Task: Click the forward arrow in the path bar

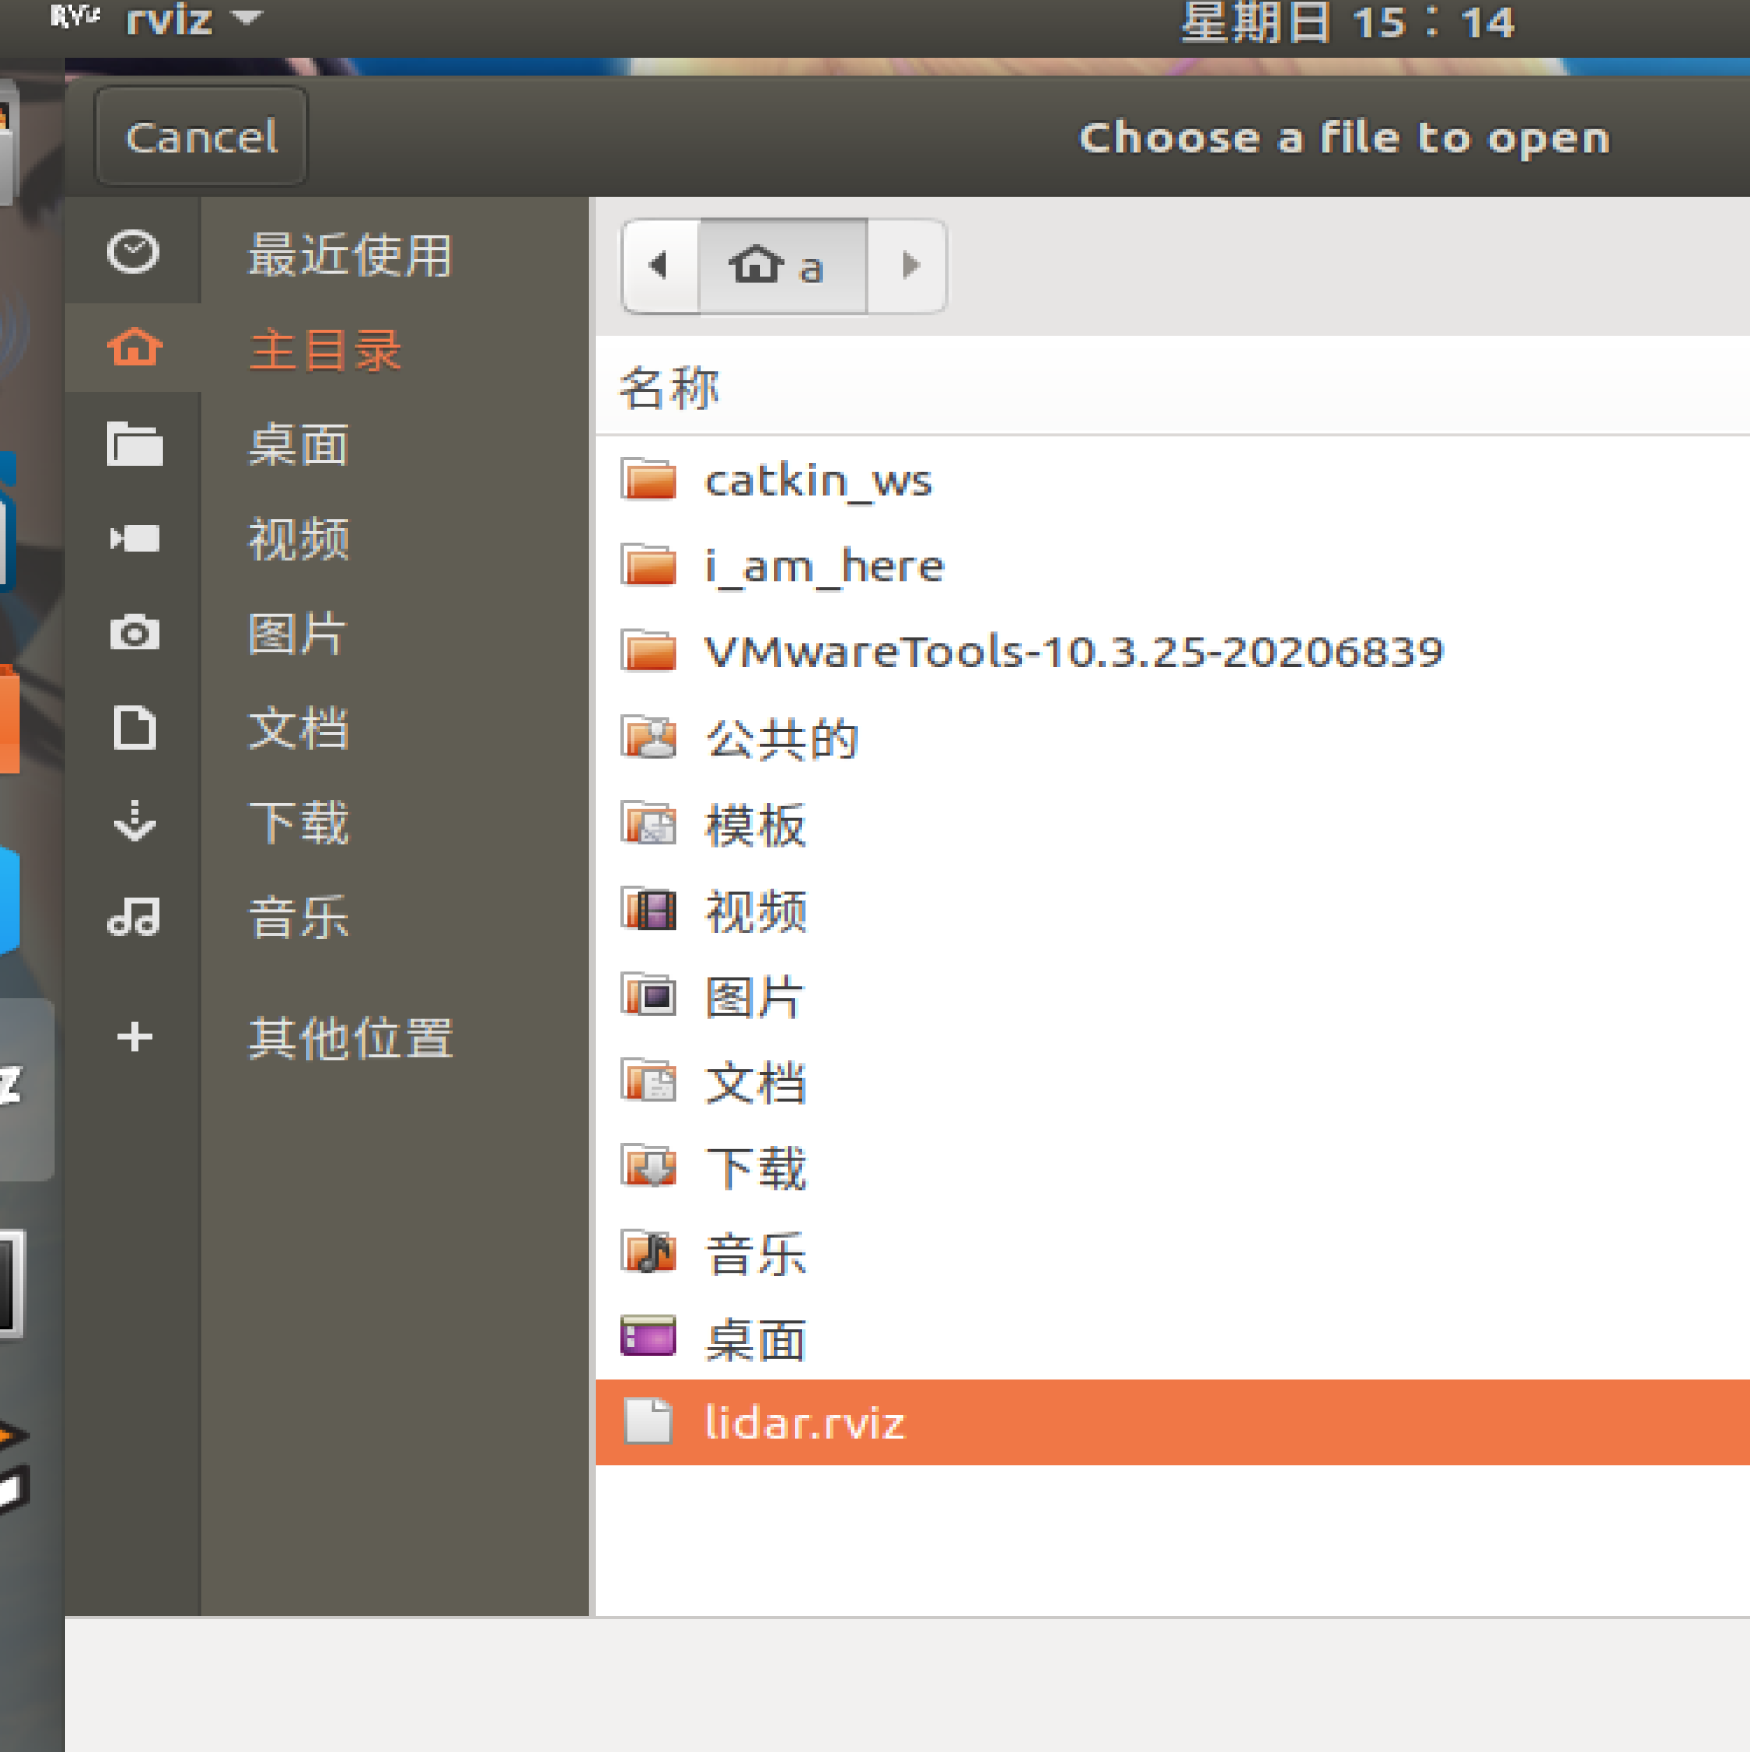Action: [x=907, y=266]
